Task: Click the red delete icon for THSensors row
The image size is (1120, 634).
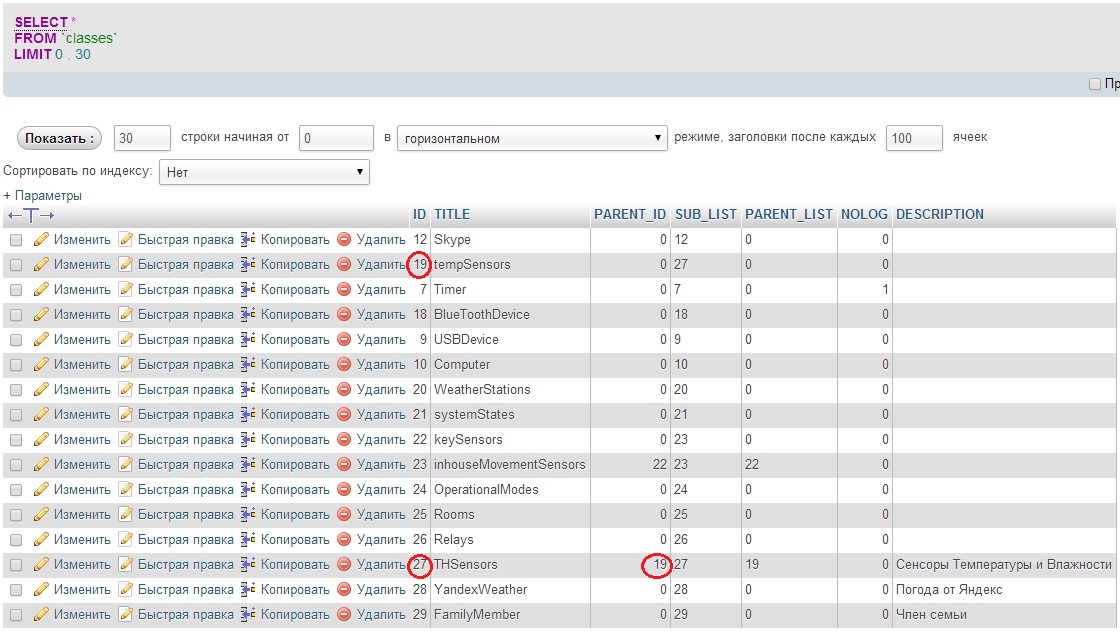Action: click(344, 565)
